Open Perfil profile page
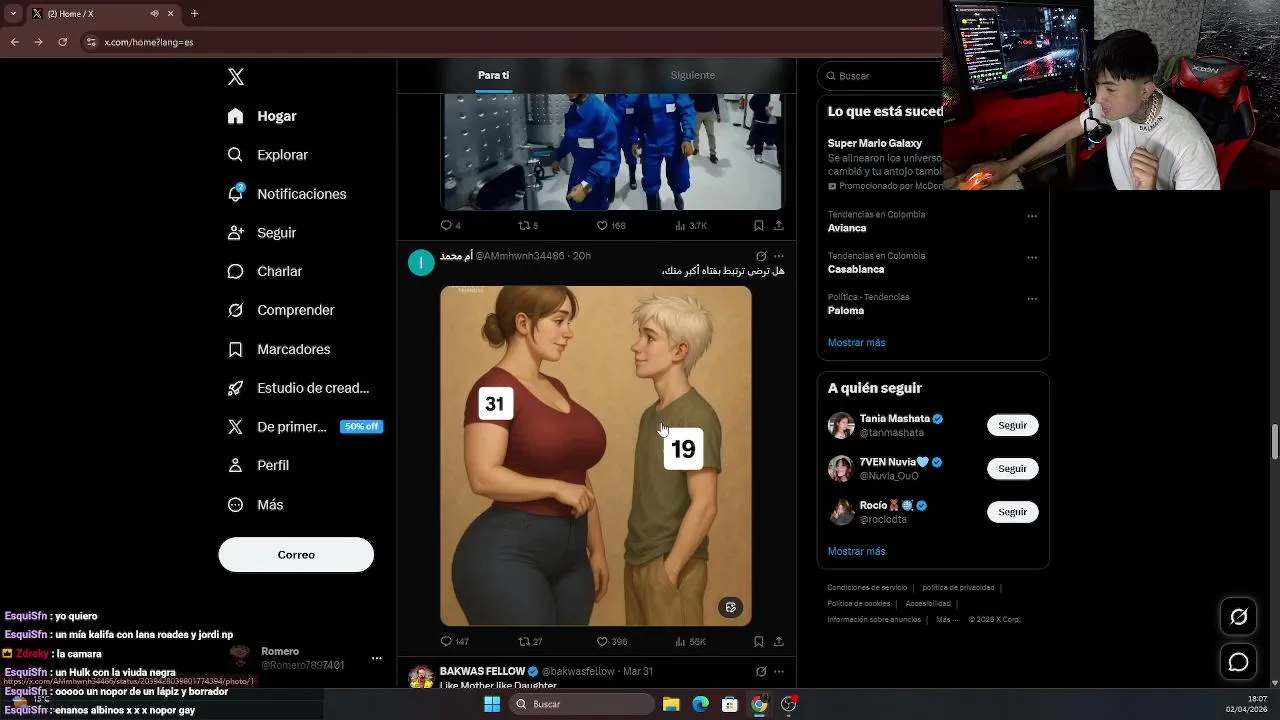 [258, 466]
